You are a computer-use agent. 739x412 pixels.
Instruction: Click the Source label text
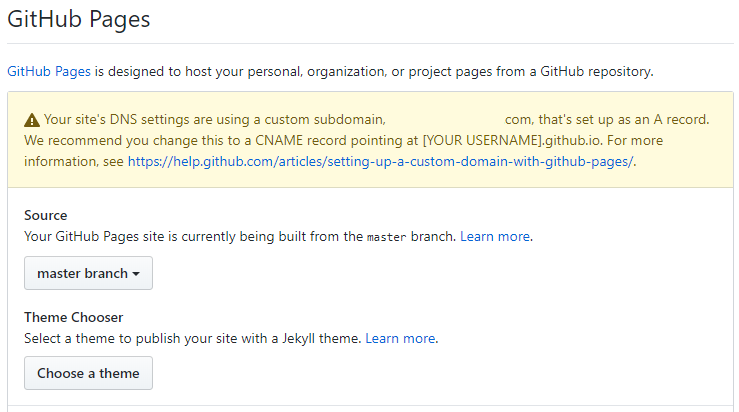(x=46, y=215)
